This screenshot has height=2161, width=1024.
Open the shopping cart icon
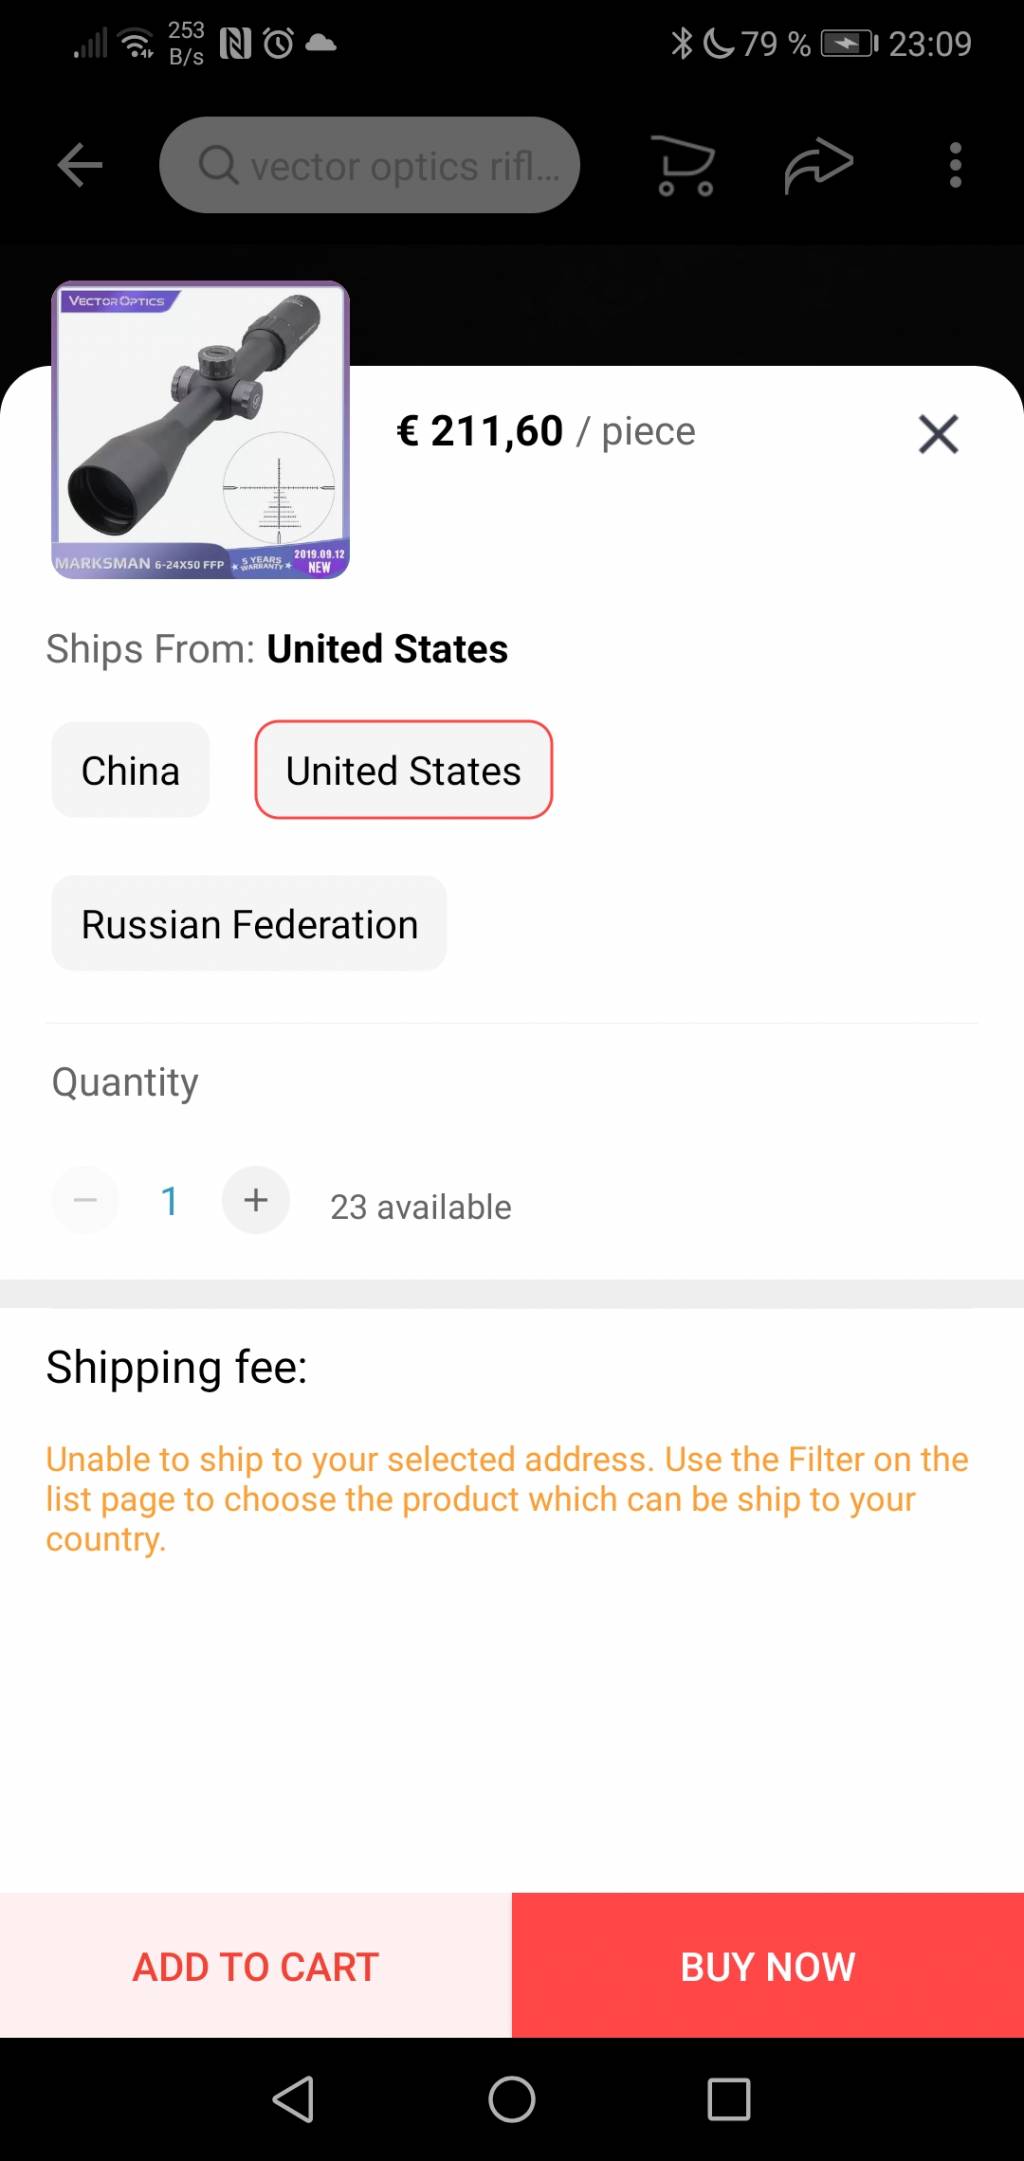coord(684,165)
